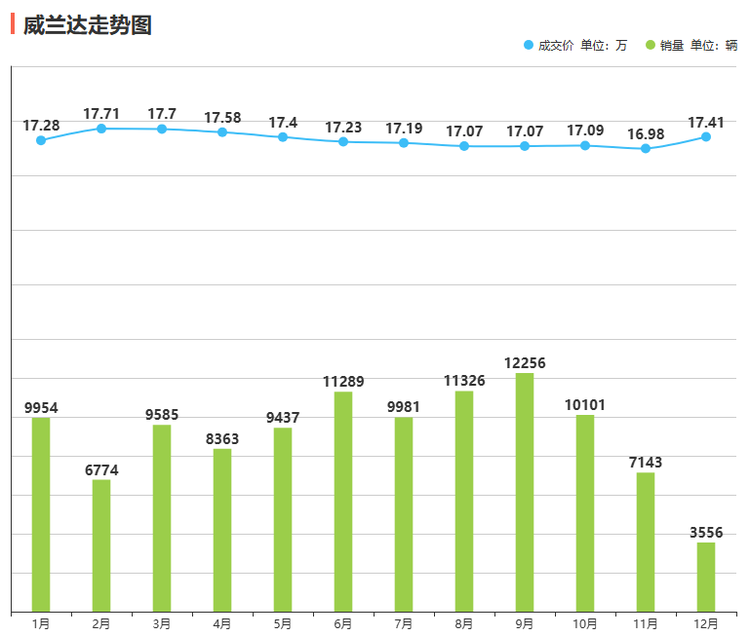Select the 17.09 price marker for 10月
The width and height of the screenshot is (750, 636).
click(x=585, y=146)
